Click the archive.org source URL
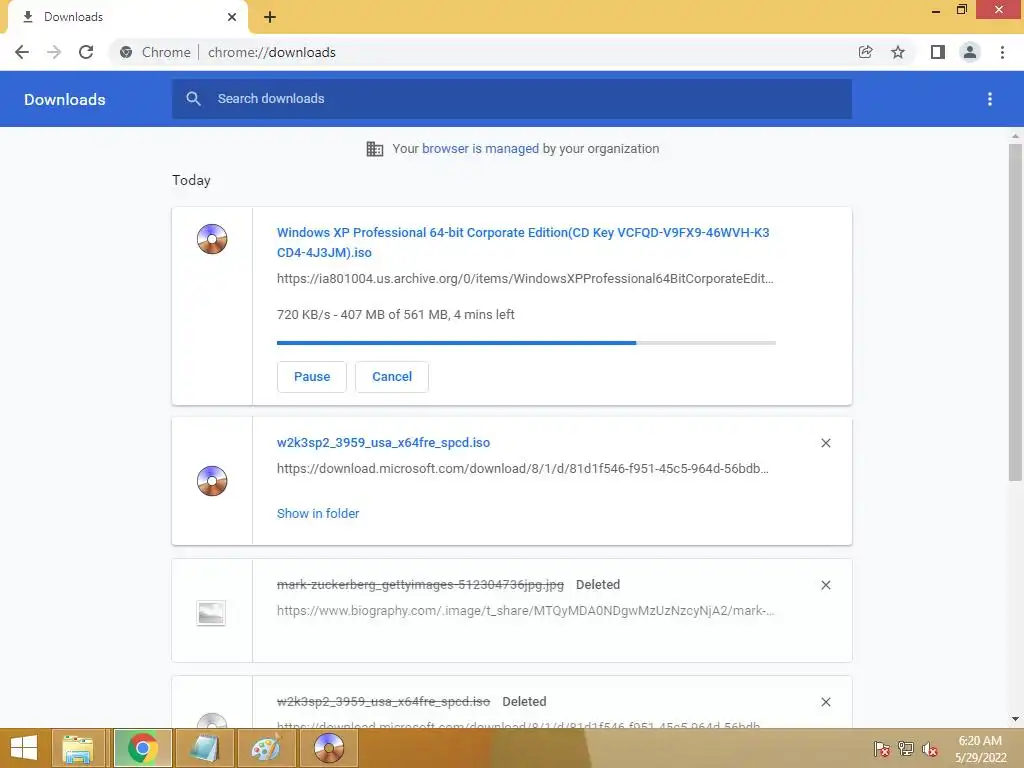 tap(525, 279)
